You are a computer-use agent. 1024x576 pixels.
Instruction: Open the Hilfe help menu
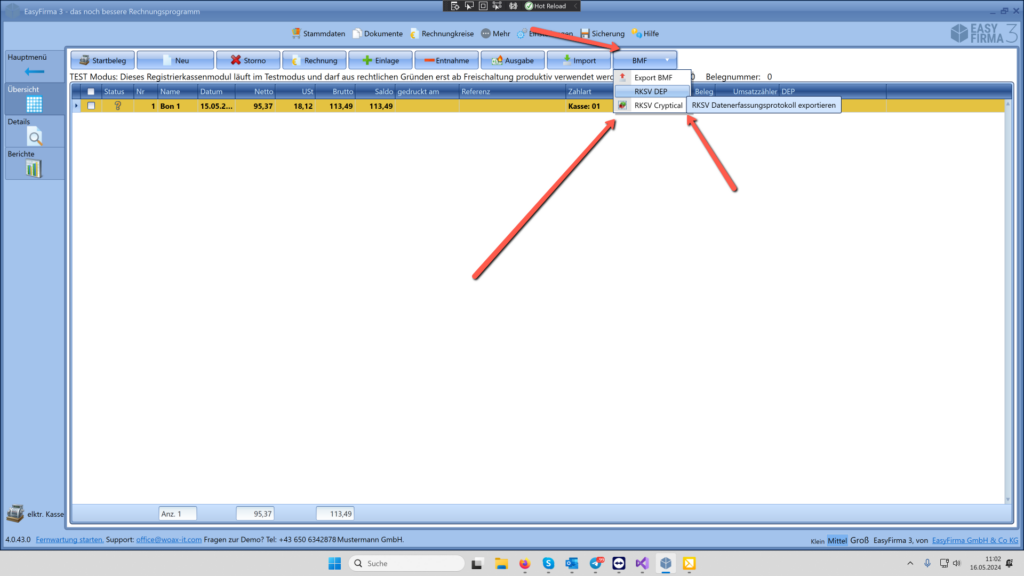[x=645, y=33]
